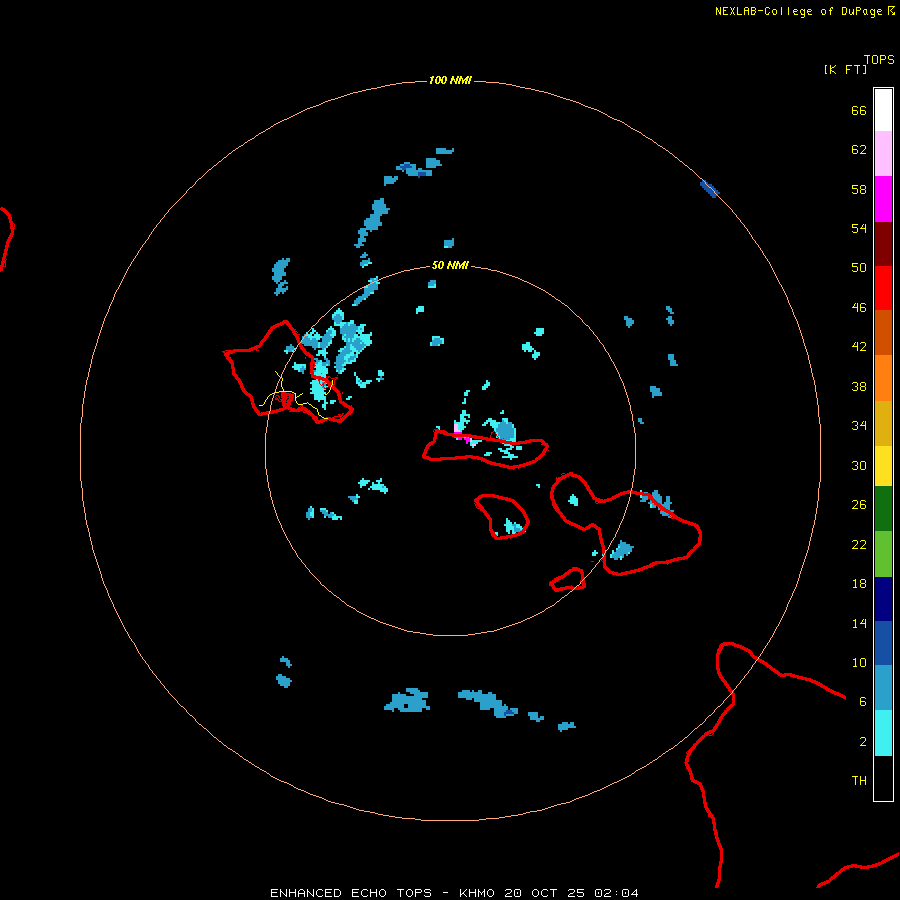Click the '46' legend value label

859,307
